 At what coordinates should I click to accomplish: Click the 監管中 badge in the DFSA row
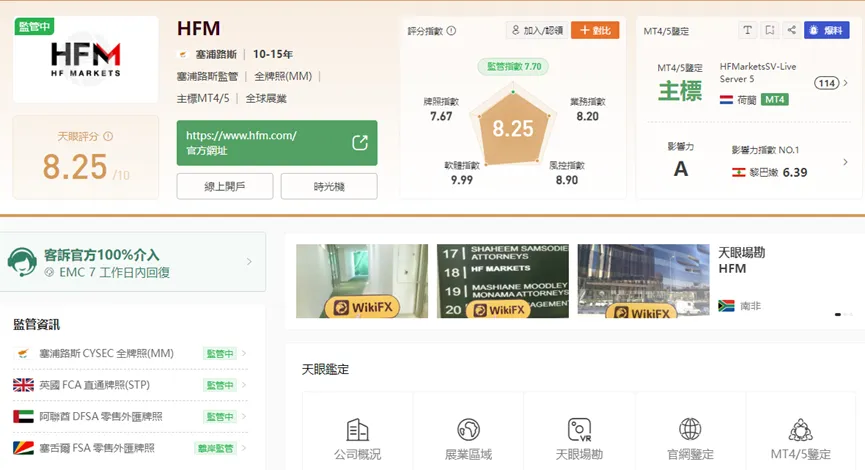[x=220, y=416]
